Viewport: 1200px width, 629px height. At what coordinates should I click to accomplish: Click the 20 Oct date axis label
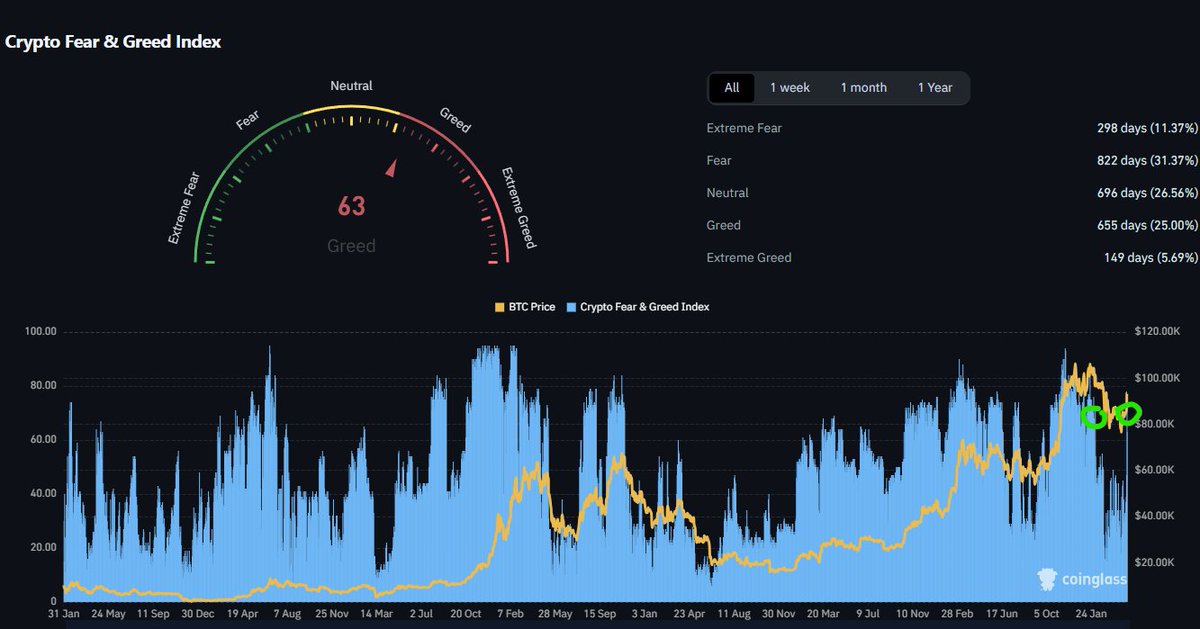467,614
